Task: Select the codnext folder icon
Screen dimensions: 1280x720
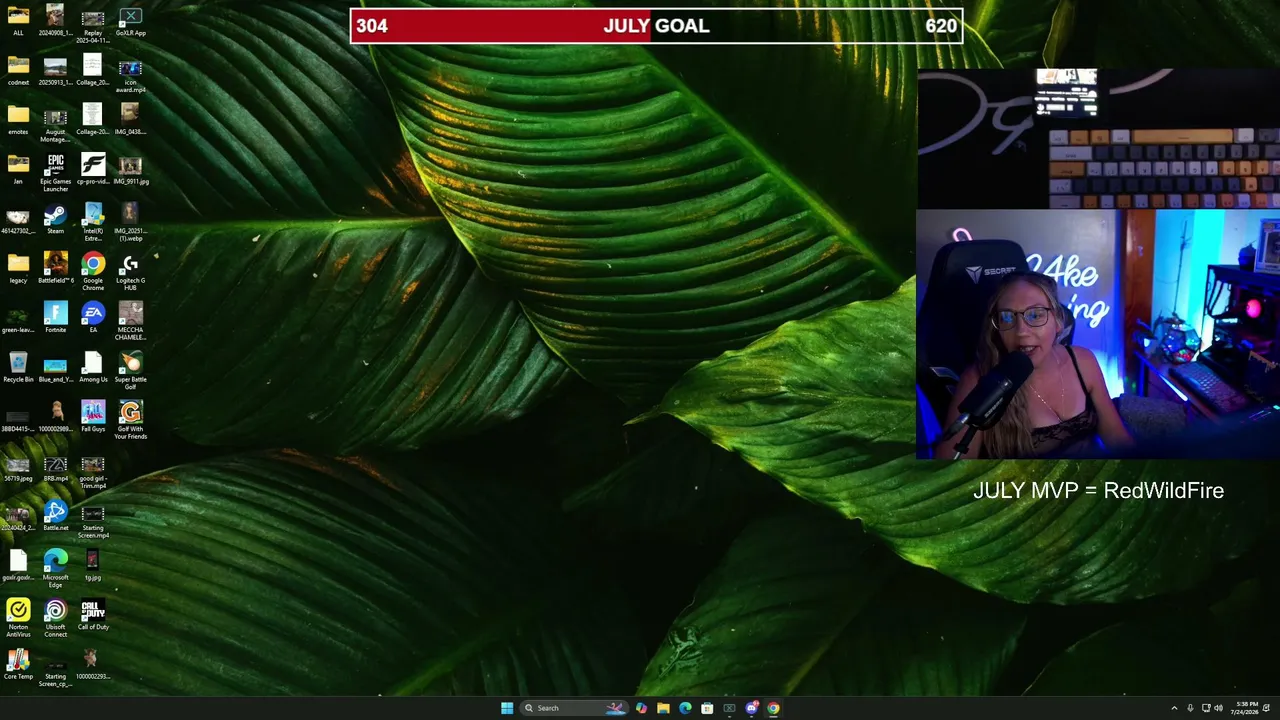Action: [18, 70]
